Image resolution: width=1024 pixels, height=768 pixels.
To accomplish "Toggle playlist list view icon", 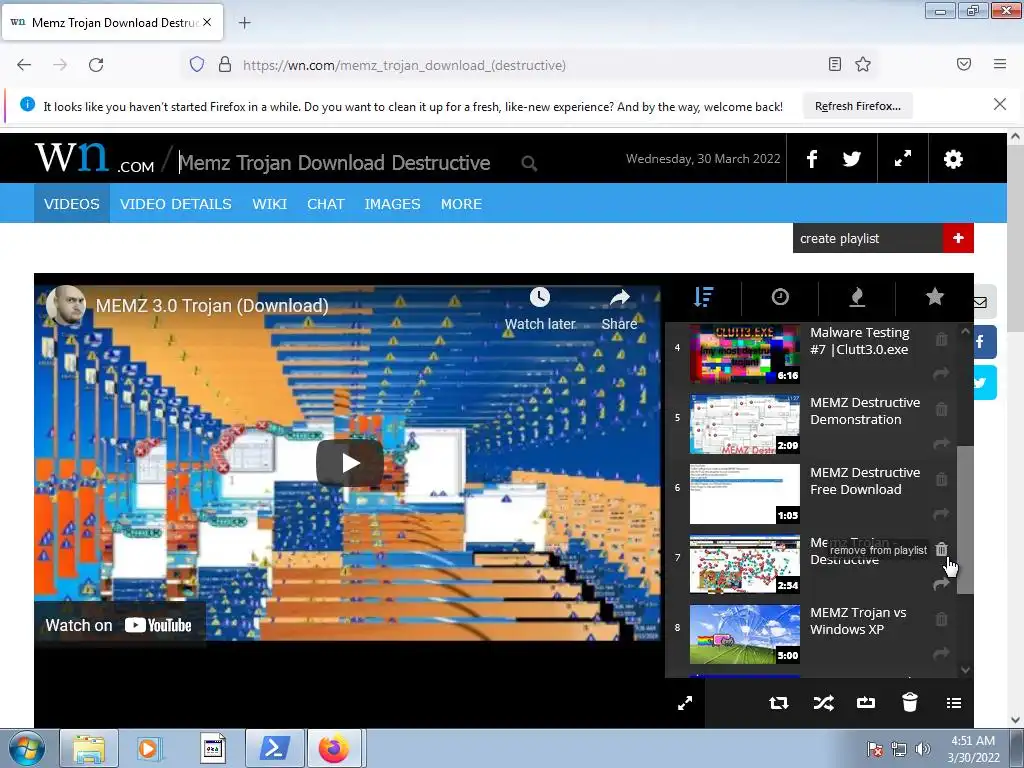I will pos(953,703).
